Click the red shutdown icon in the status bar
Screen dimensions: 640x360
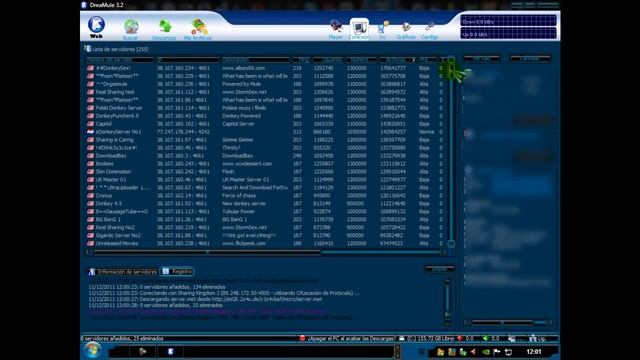click(x=302, y=338)
